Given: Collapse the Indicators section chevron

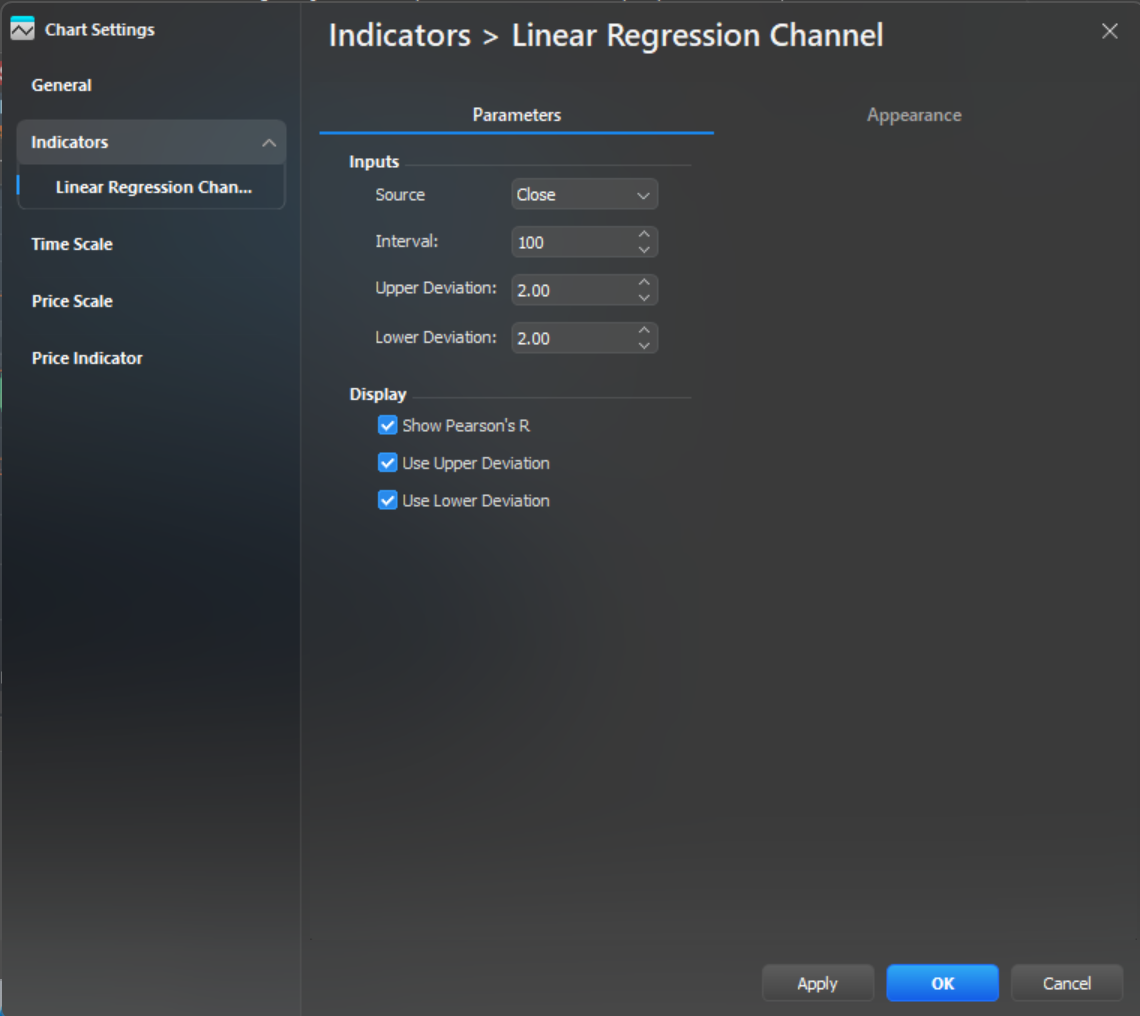Looking at the screenshot, I should click(x=269, y=143).
